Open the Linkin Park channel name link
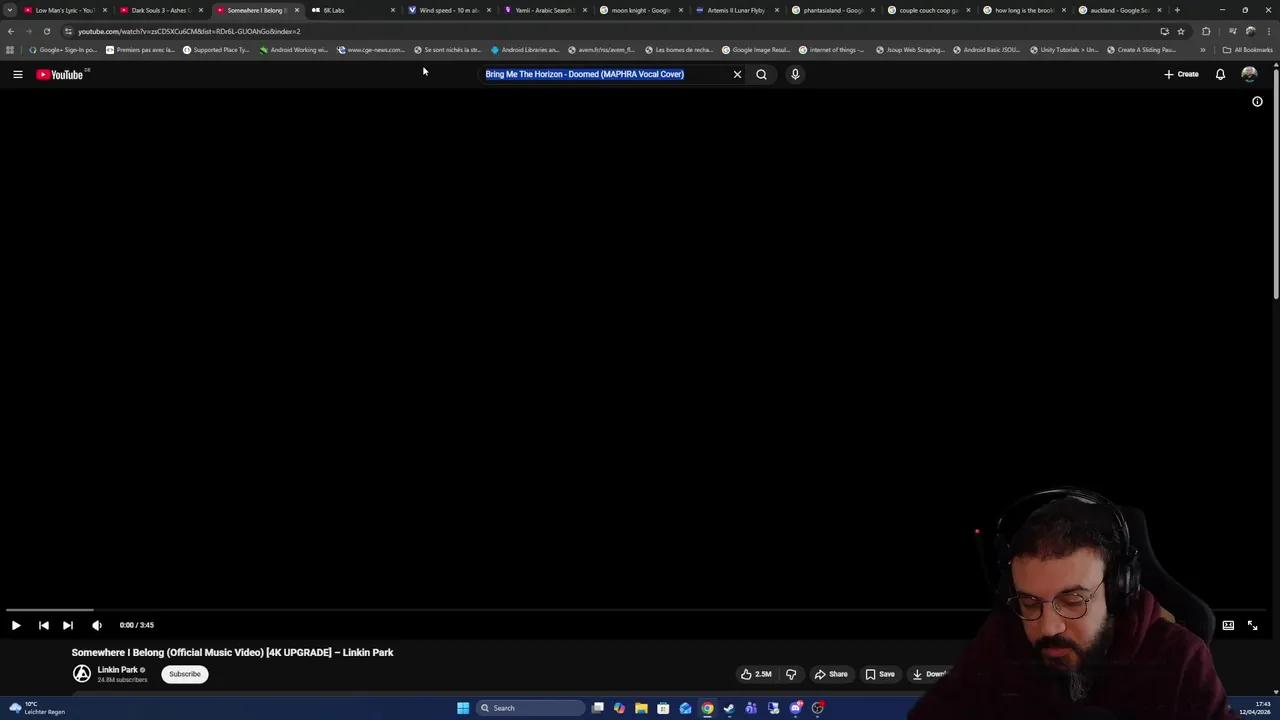The image size is (1280, 720). pyautogui.click(x=117, y=670)
